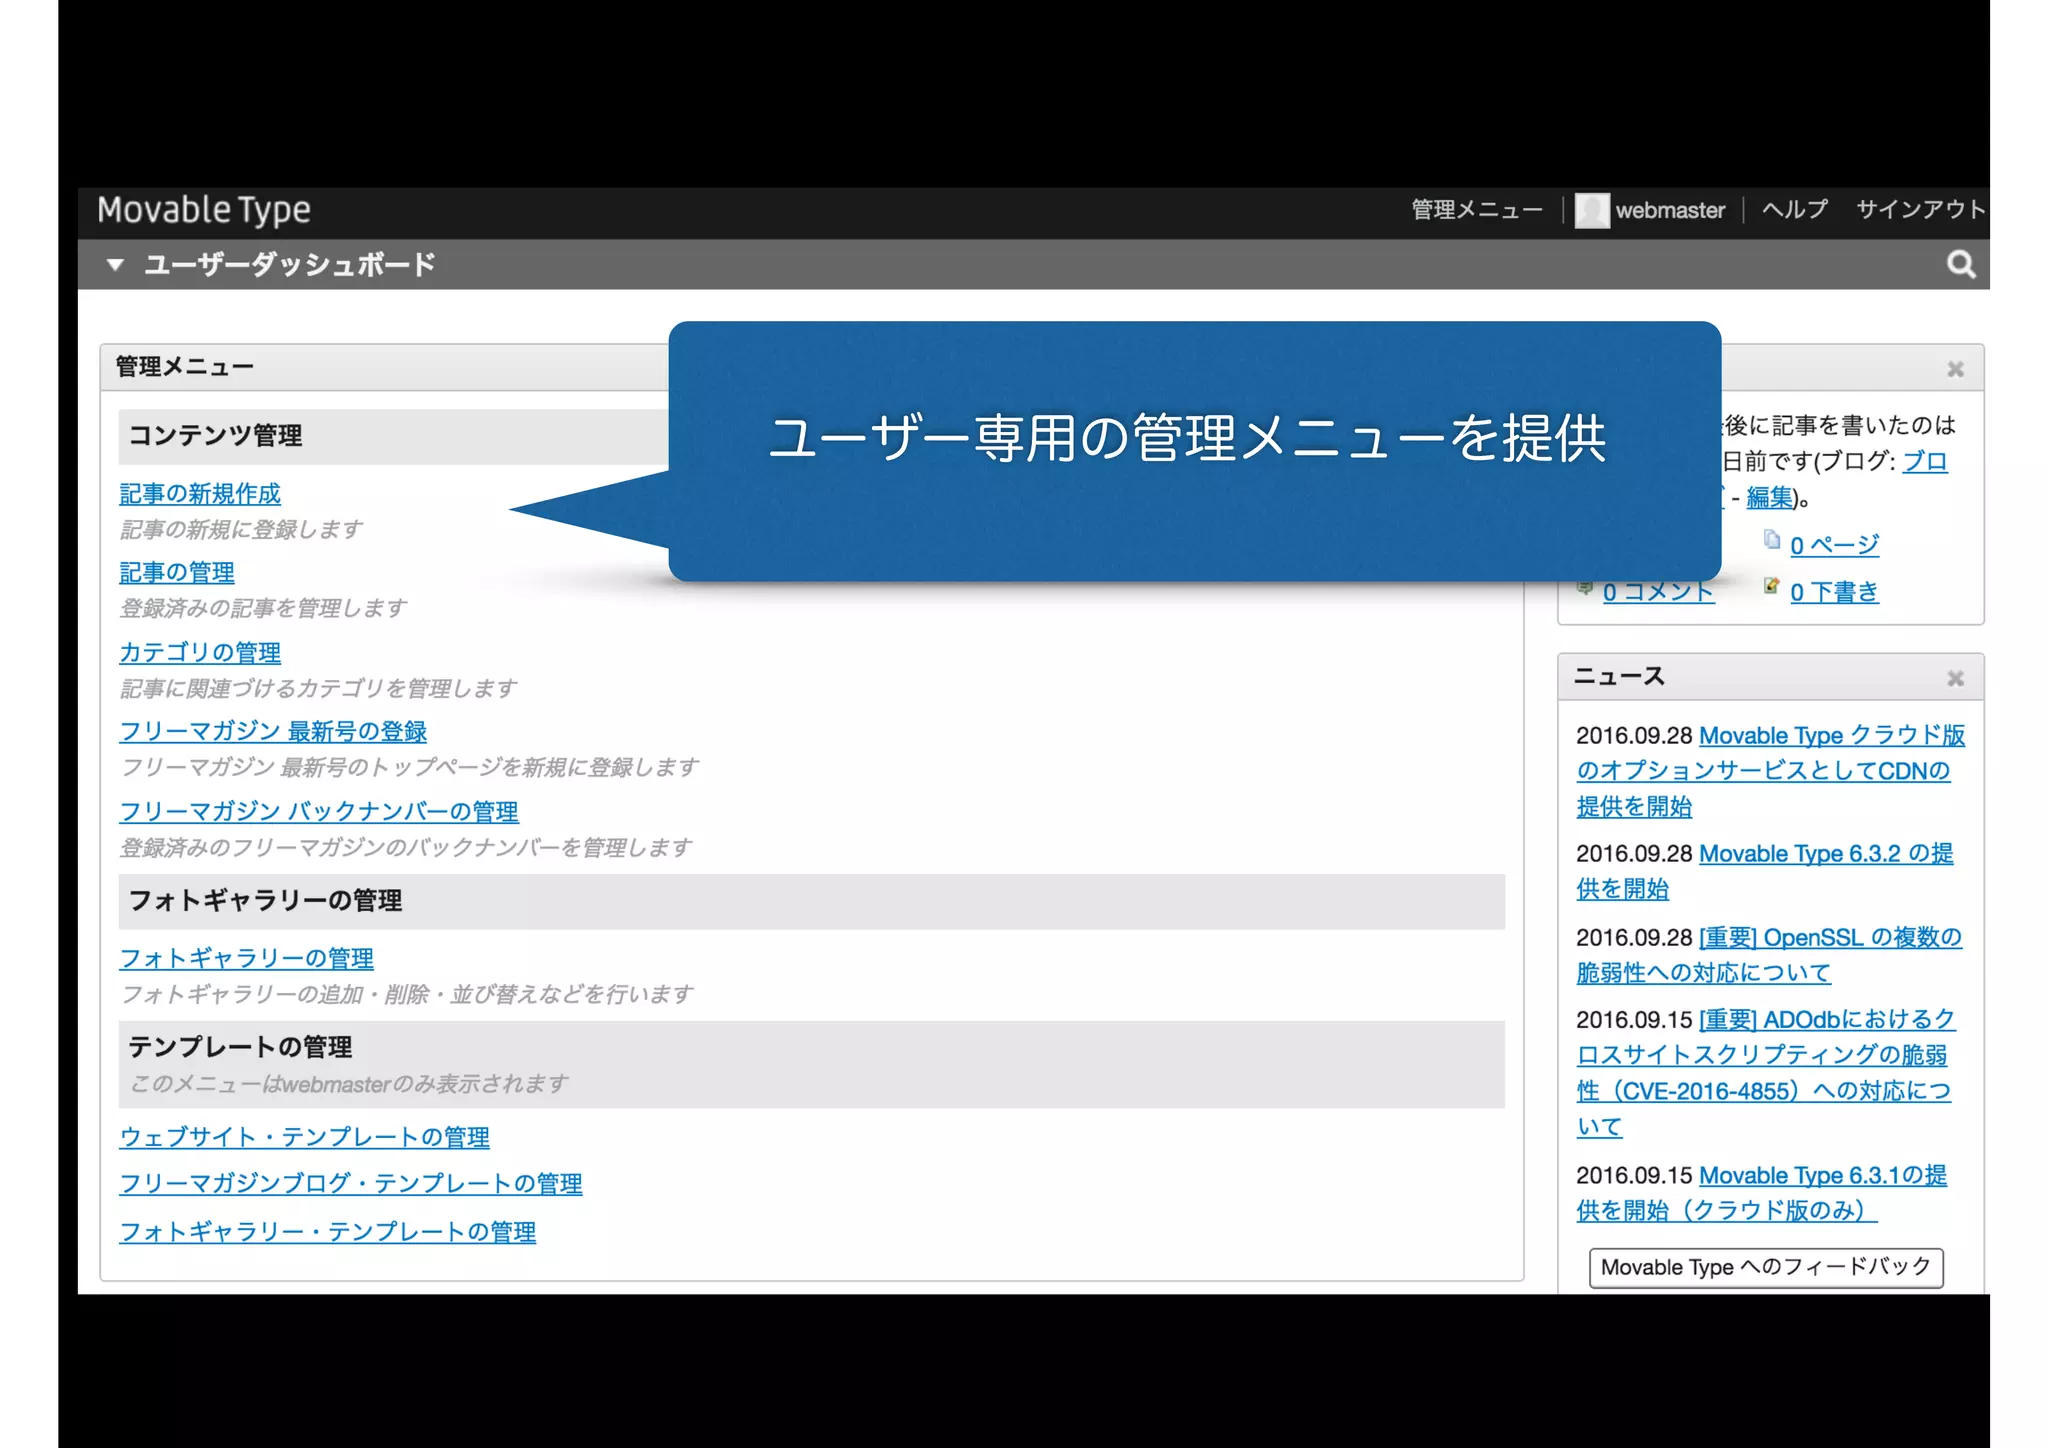The height and width of the screenshot is (1448, 2048).
Task: Click text このメニューはwebmasterのみ表示されます
Action: click(x=349, y=1084)
